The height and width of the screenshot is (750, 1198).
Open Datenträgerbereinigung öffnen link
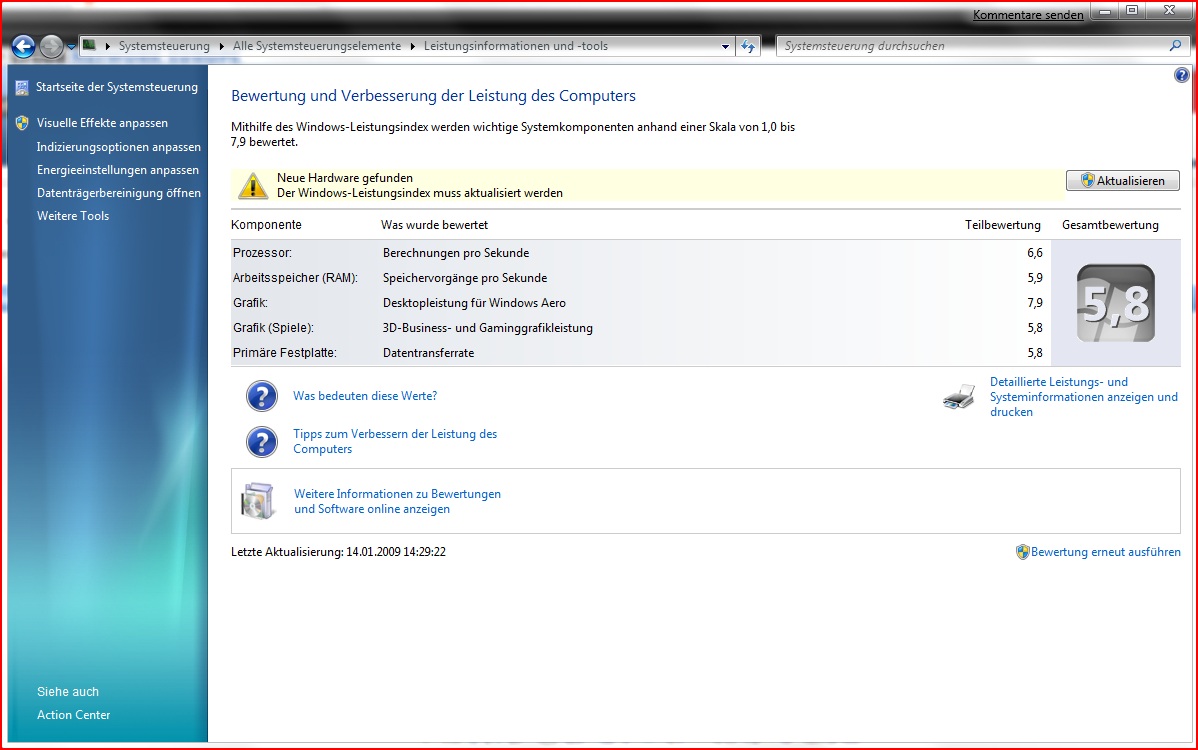pos(118,192)
